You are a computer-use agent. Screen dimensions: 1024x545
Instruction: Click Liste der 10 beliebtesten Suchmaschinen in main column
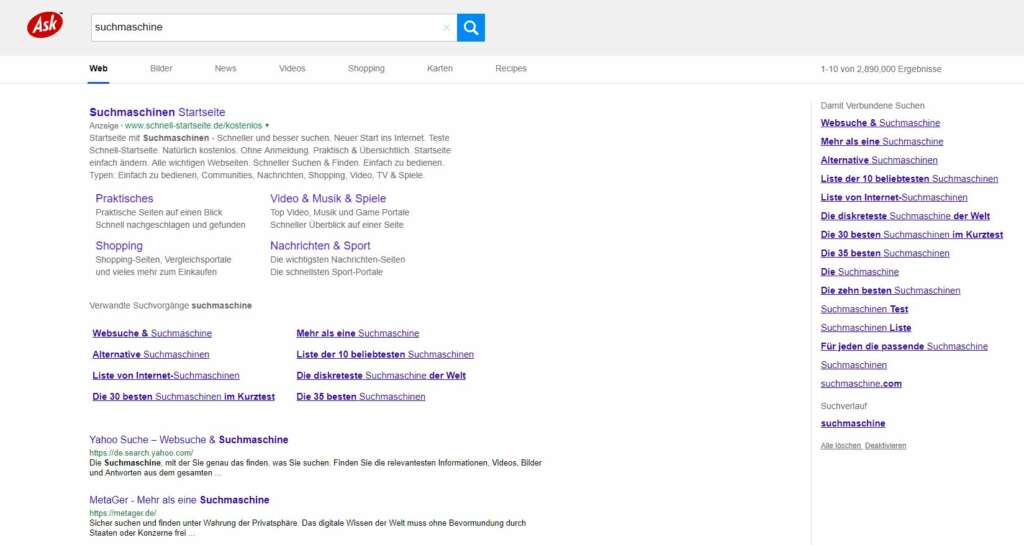[x=385, y=354]
